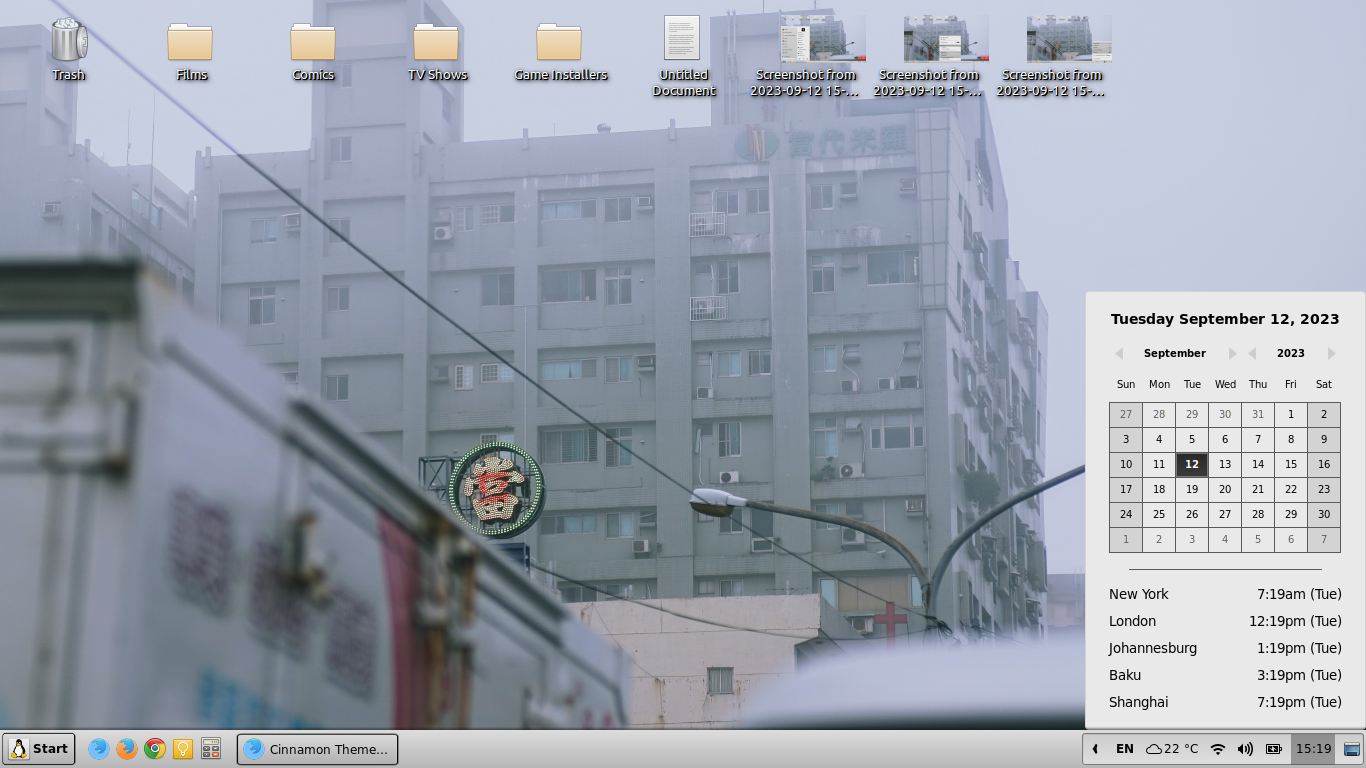Open the battery power applet

tap(1274, 748)
